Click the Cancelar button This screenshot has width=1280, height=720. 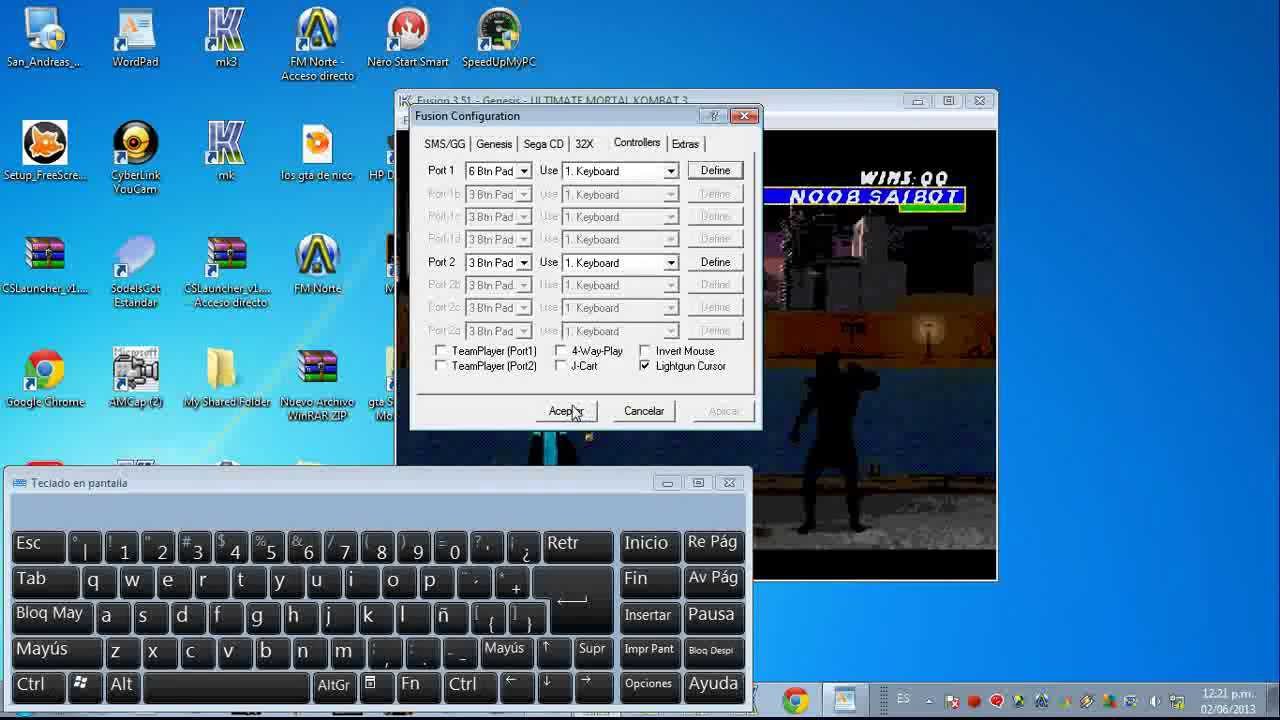click(x=644, y=411)
